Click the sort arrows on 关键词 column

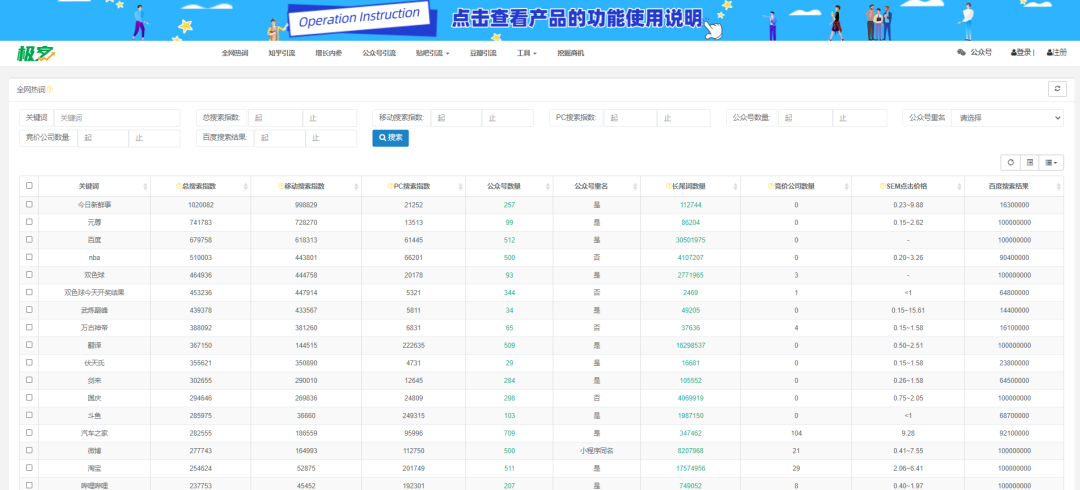click(x=145, y=187)
